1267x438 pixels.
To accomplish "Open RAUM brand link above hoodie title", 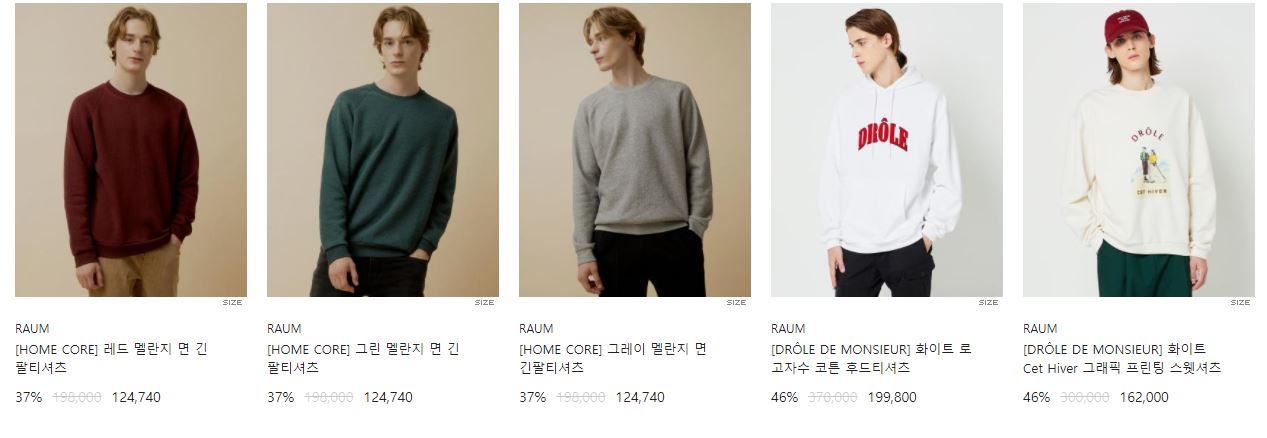I will pos(788,328).
